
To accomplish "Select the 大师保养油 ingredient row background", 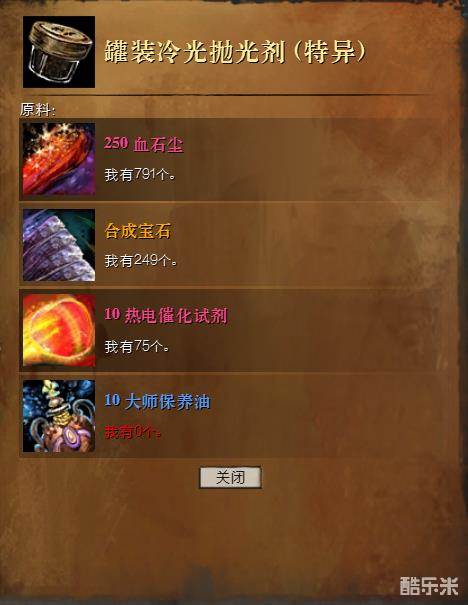I will point(238,416).
